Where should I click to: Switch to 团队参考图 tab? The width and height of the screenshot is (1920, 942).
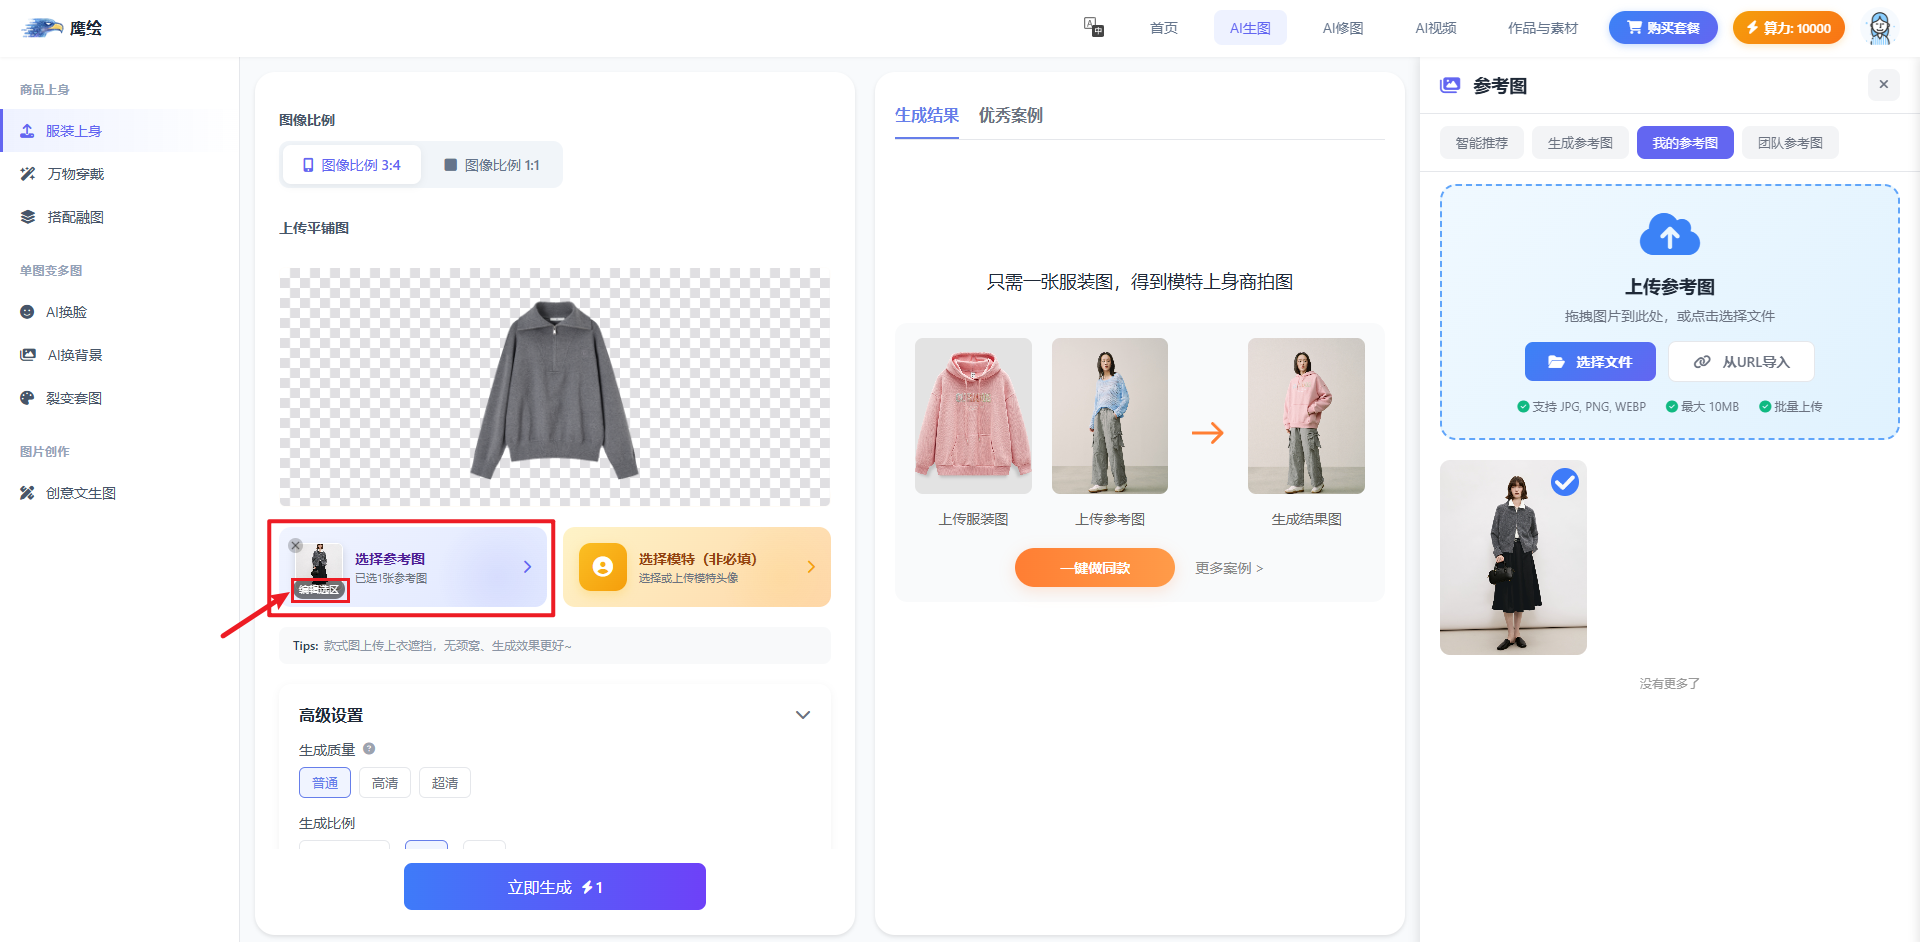(x=1789, y=143)
